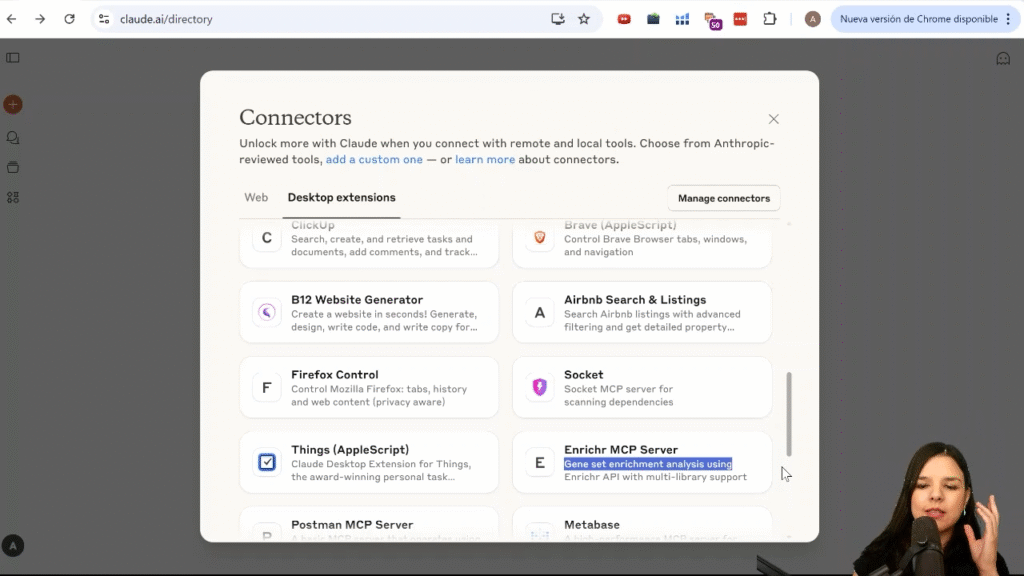The image size is (1024, 576).
Task: Open the 'learn more' link
Action: (x=485, y=160)
